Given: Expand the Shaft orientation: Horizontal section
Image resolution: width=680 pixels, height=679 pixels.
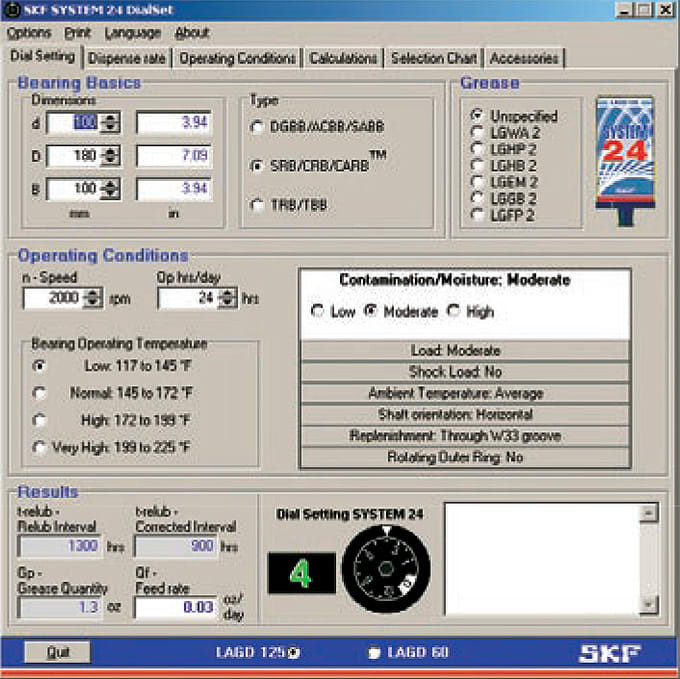Looking at the screenshot, I should (x=465, y=415).
